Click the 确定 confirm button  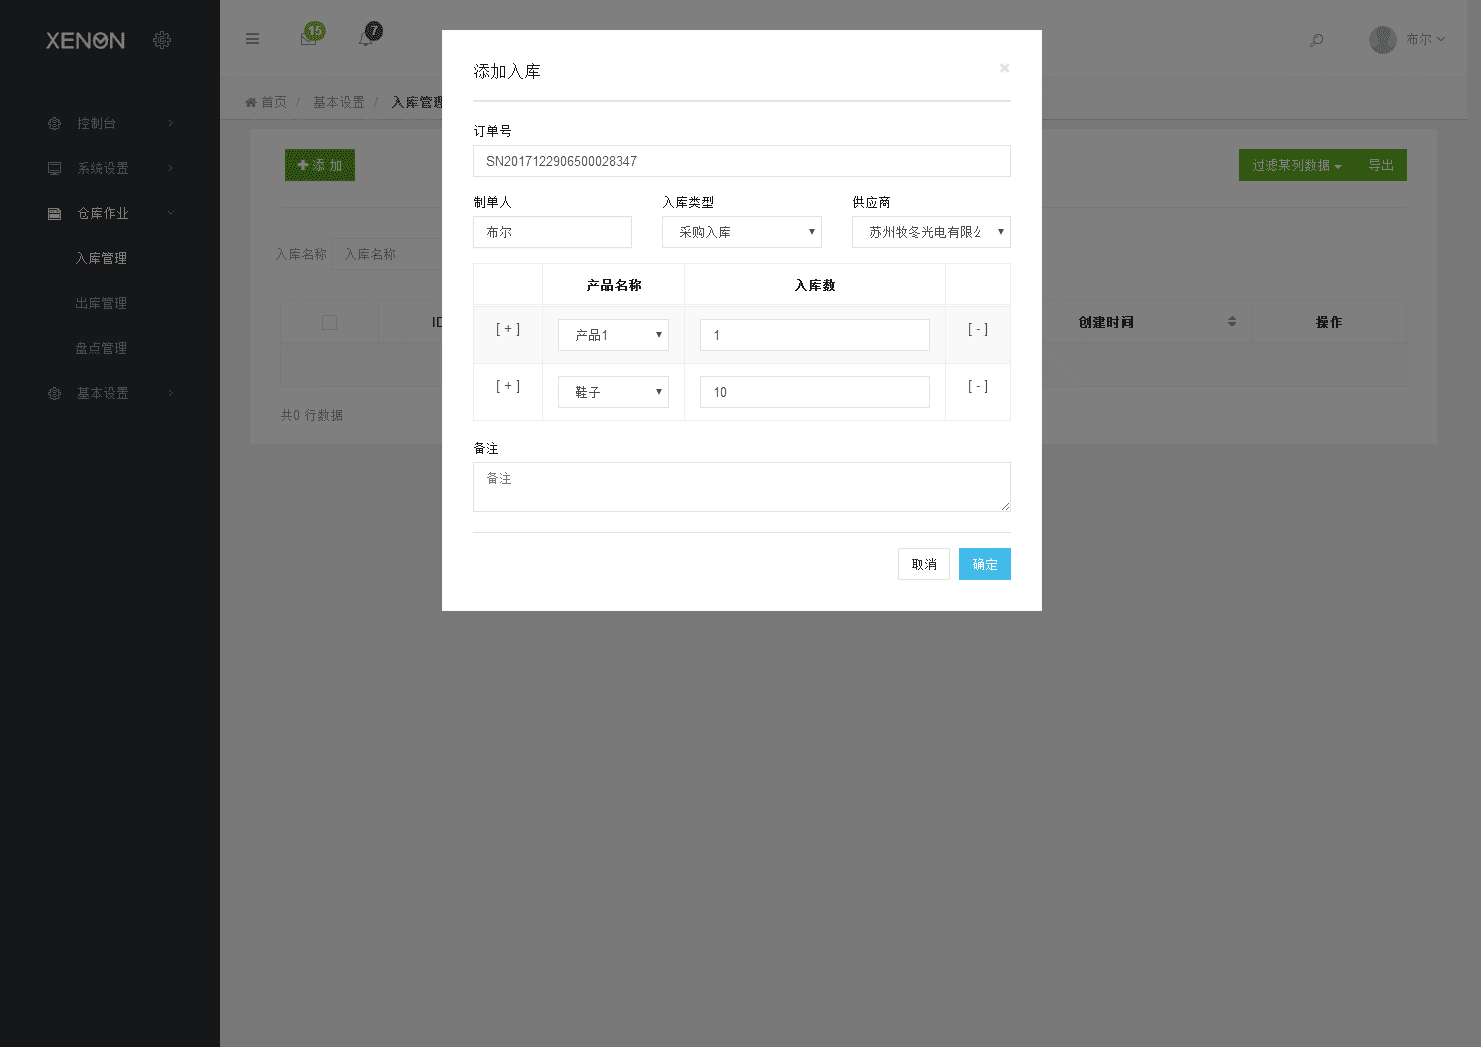pyautogui.click(x=984, y=563)
